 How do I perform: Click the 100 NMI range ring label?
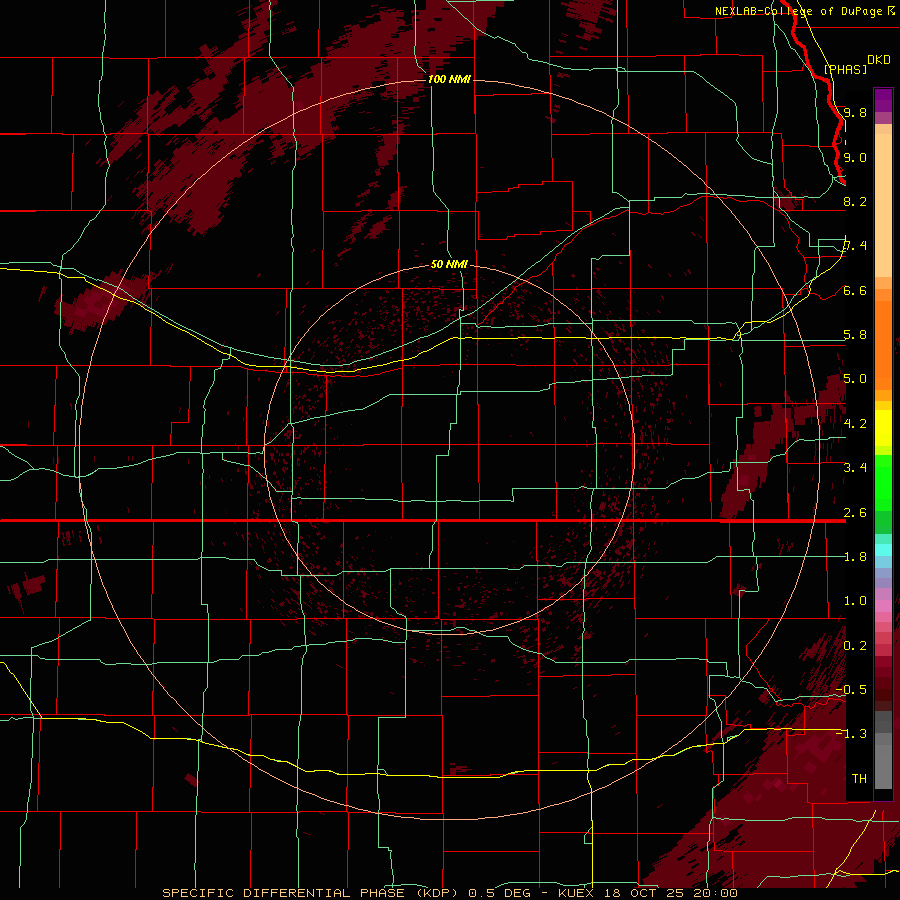pyautogui.click(x=449, y=79)
